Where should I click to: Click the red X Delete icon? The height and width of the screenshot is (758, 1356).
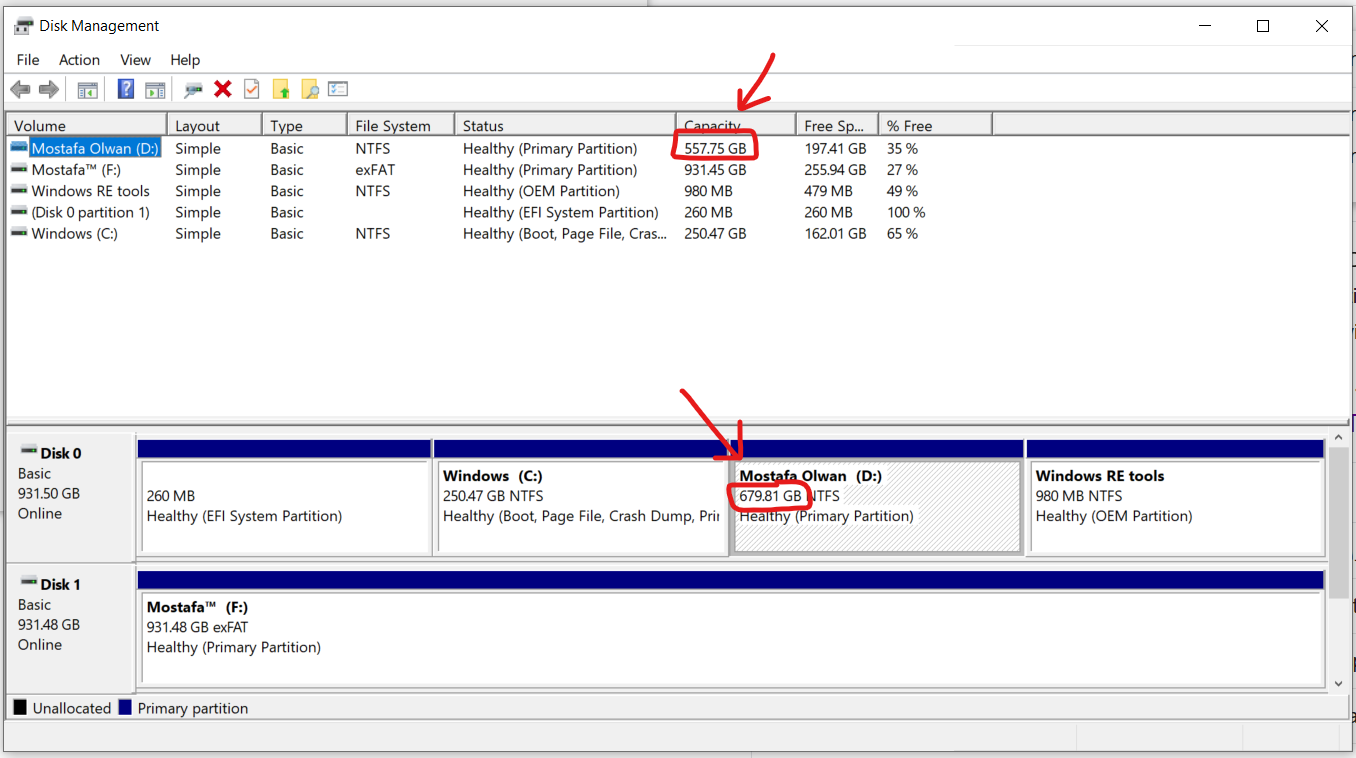pos(223,89)
